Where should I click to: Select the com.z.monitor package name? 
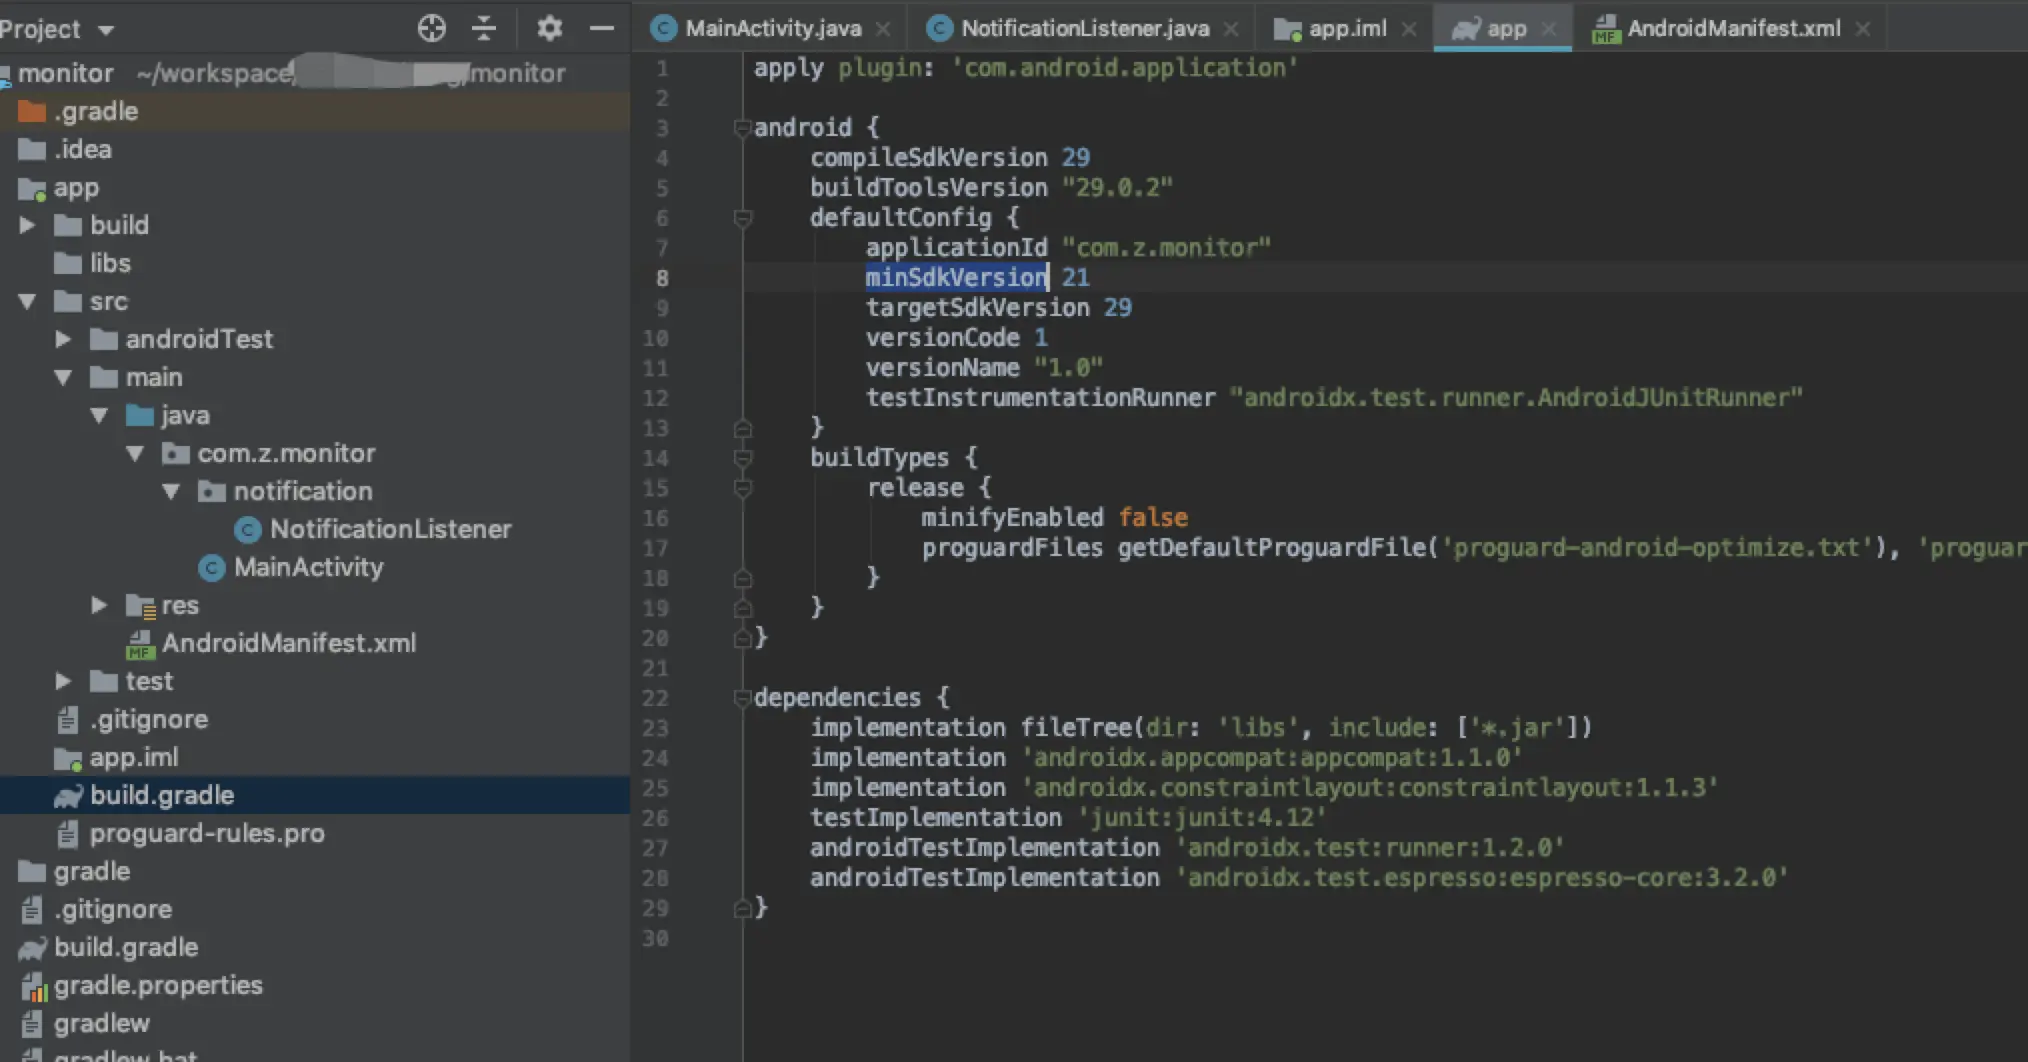coord(287,453)
